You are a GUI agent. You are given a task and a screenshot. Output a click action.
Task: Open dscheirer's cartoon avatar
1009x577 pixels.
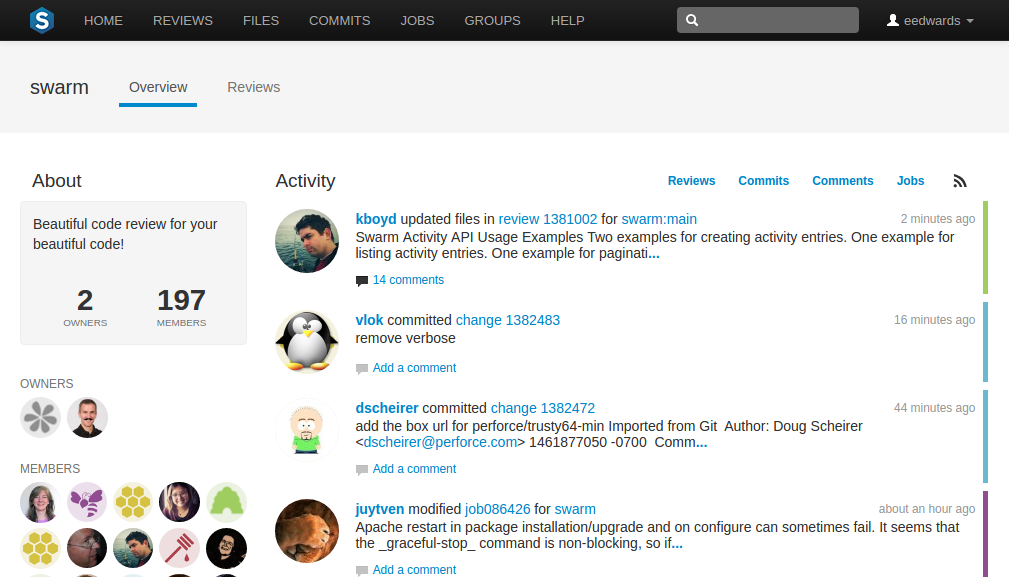tap(307, 430)
